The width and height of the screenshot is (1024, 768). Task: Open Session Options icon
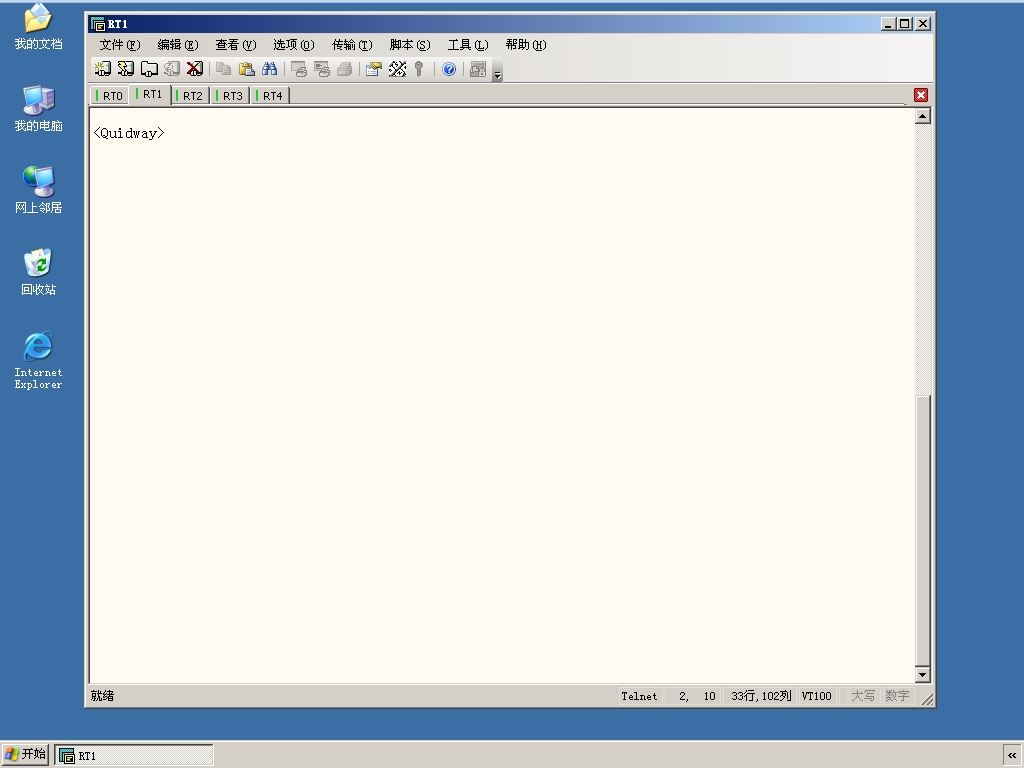tap(374, 69)
